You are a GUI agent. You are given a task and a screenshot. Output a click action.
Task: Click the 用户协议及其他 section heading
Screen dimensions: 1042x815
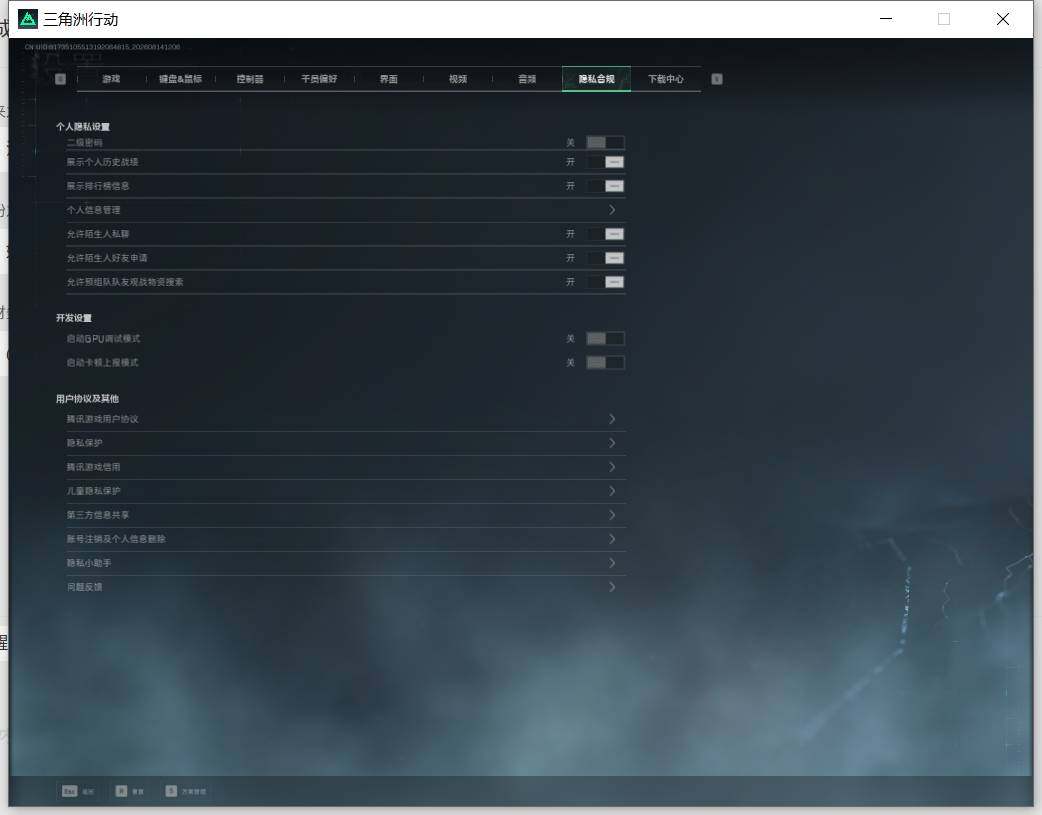tap(87, 399)
